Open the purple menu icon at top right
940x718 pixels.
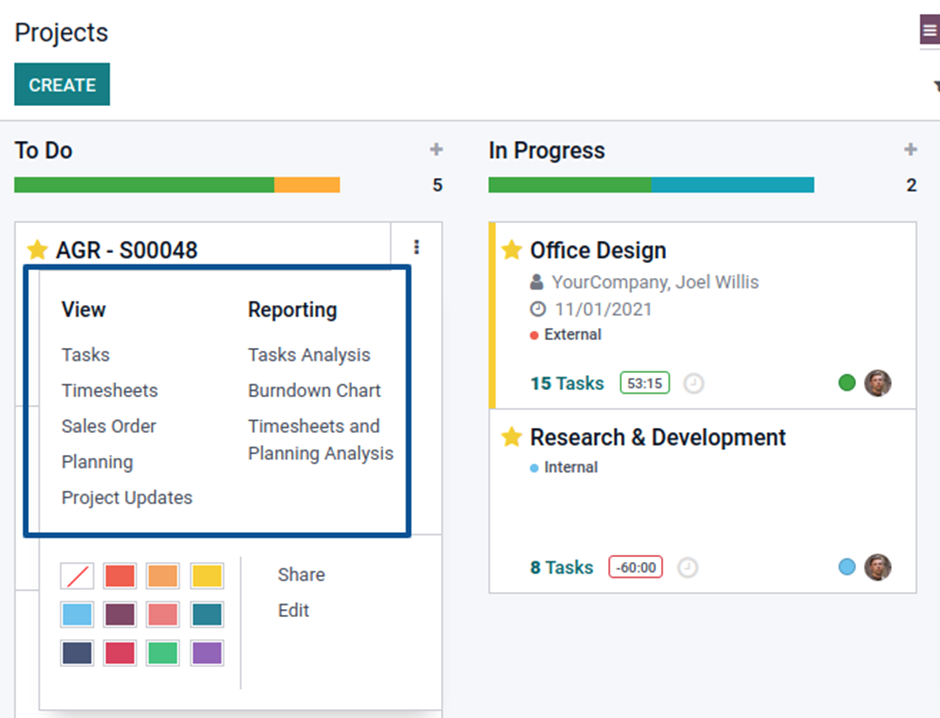(x=929, y=30)
